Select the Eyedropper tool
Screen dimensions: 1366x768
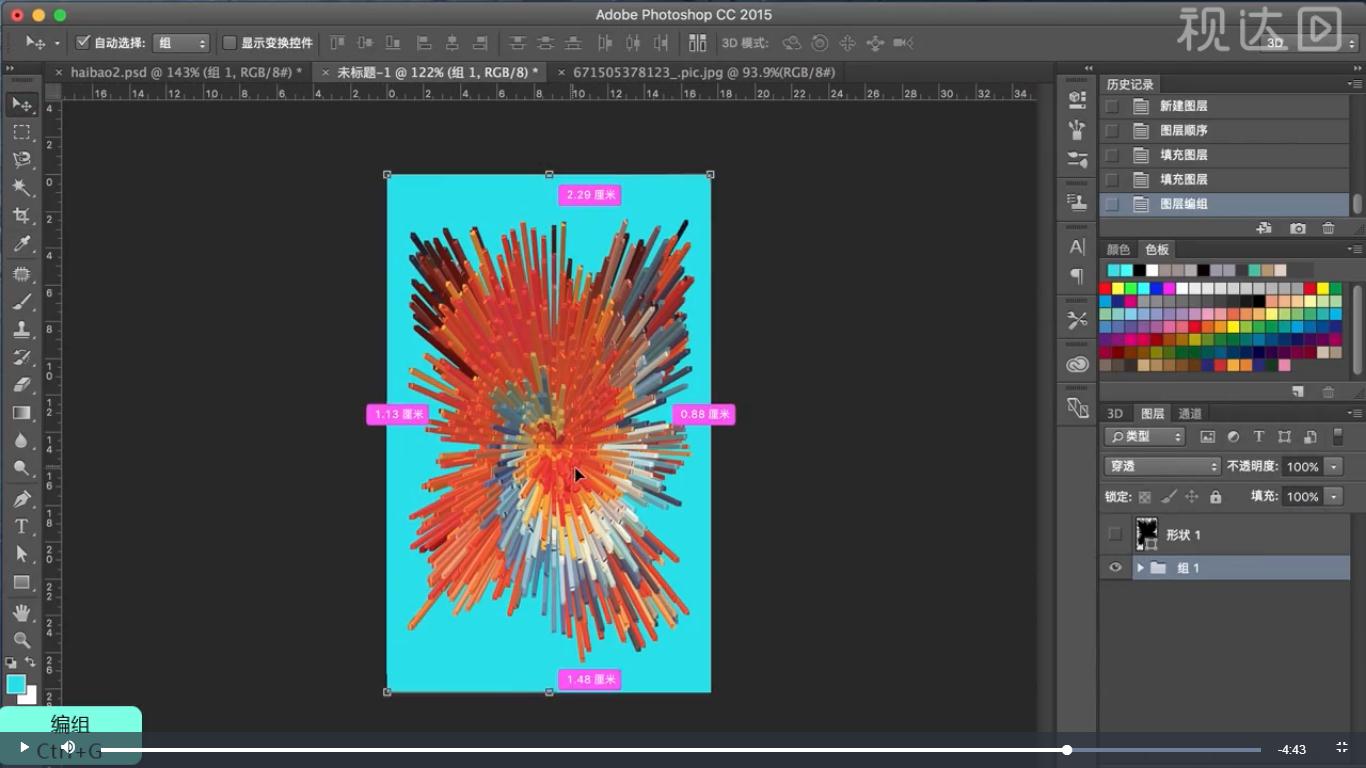(21, 244)
